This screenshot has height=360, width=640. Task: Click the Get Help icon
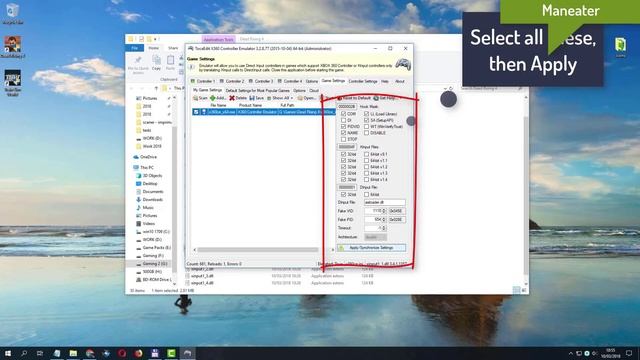click(376, 98)
